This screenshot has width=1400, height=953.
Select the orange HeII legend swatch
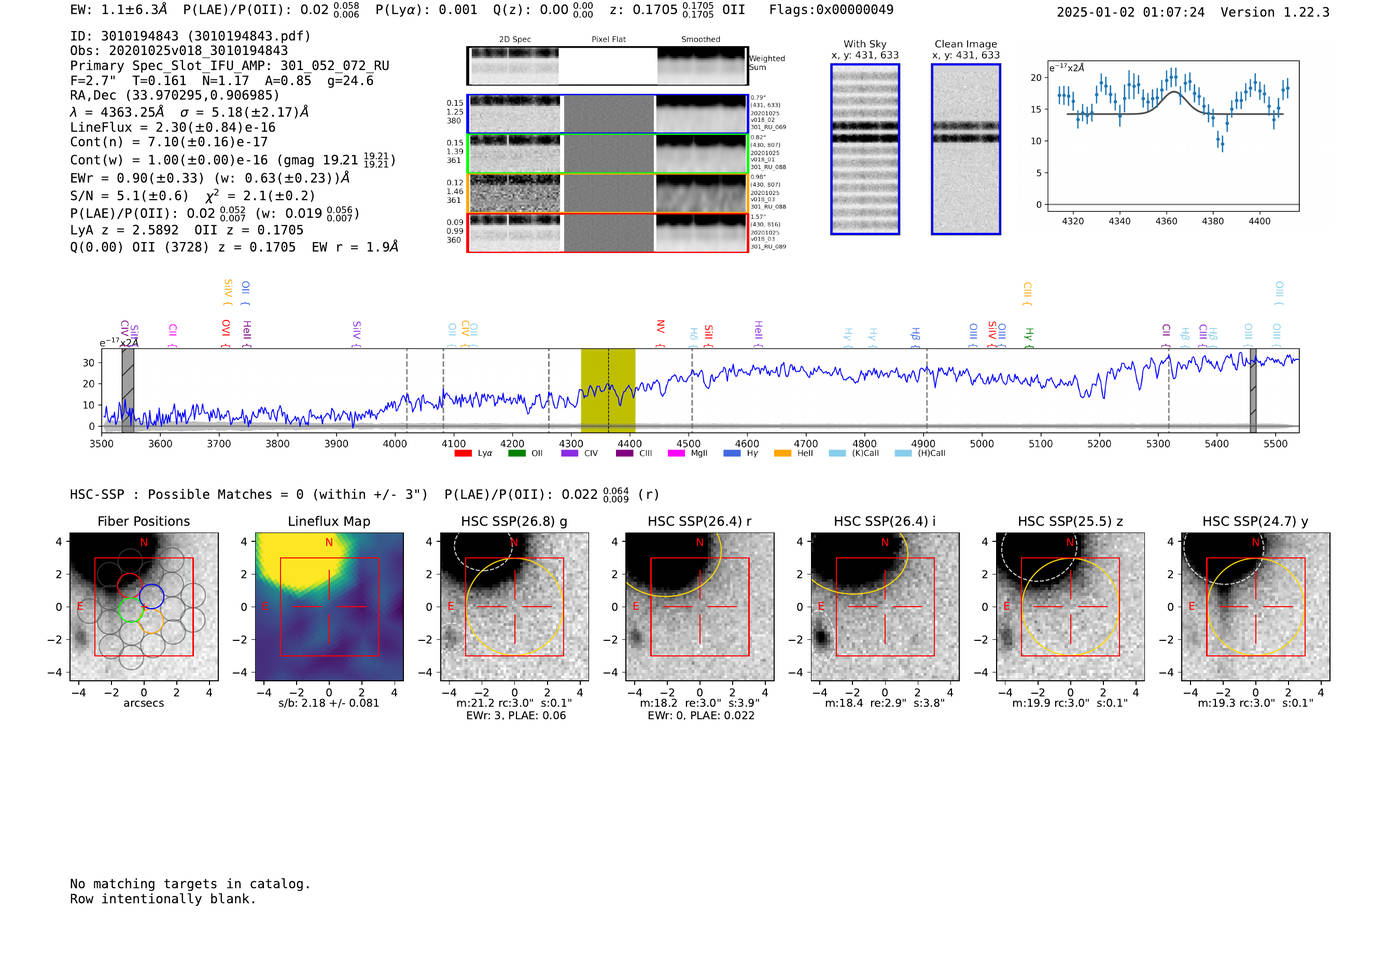782,453
